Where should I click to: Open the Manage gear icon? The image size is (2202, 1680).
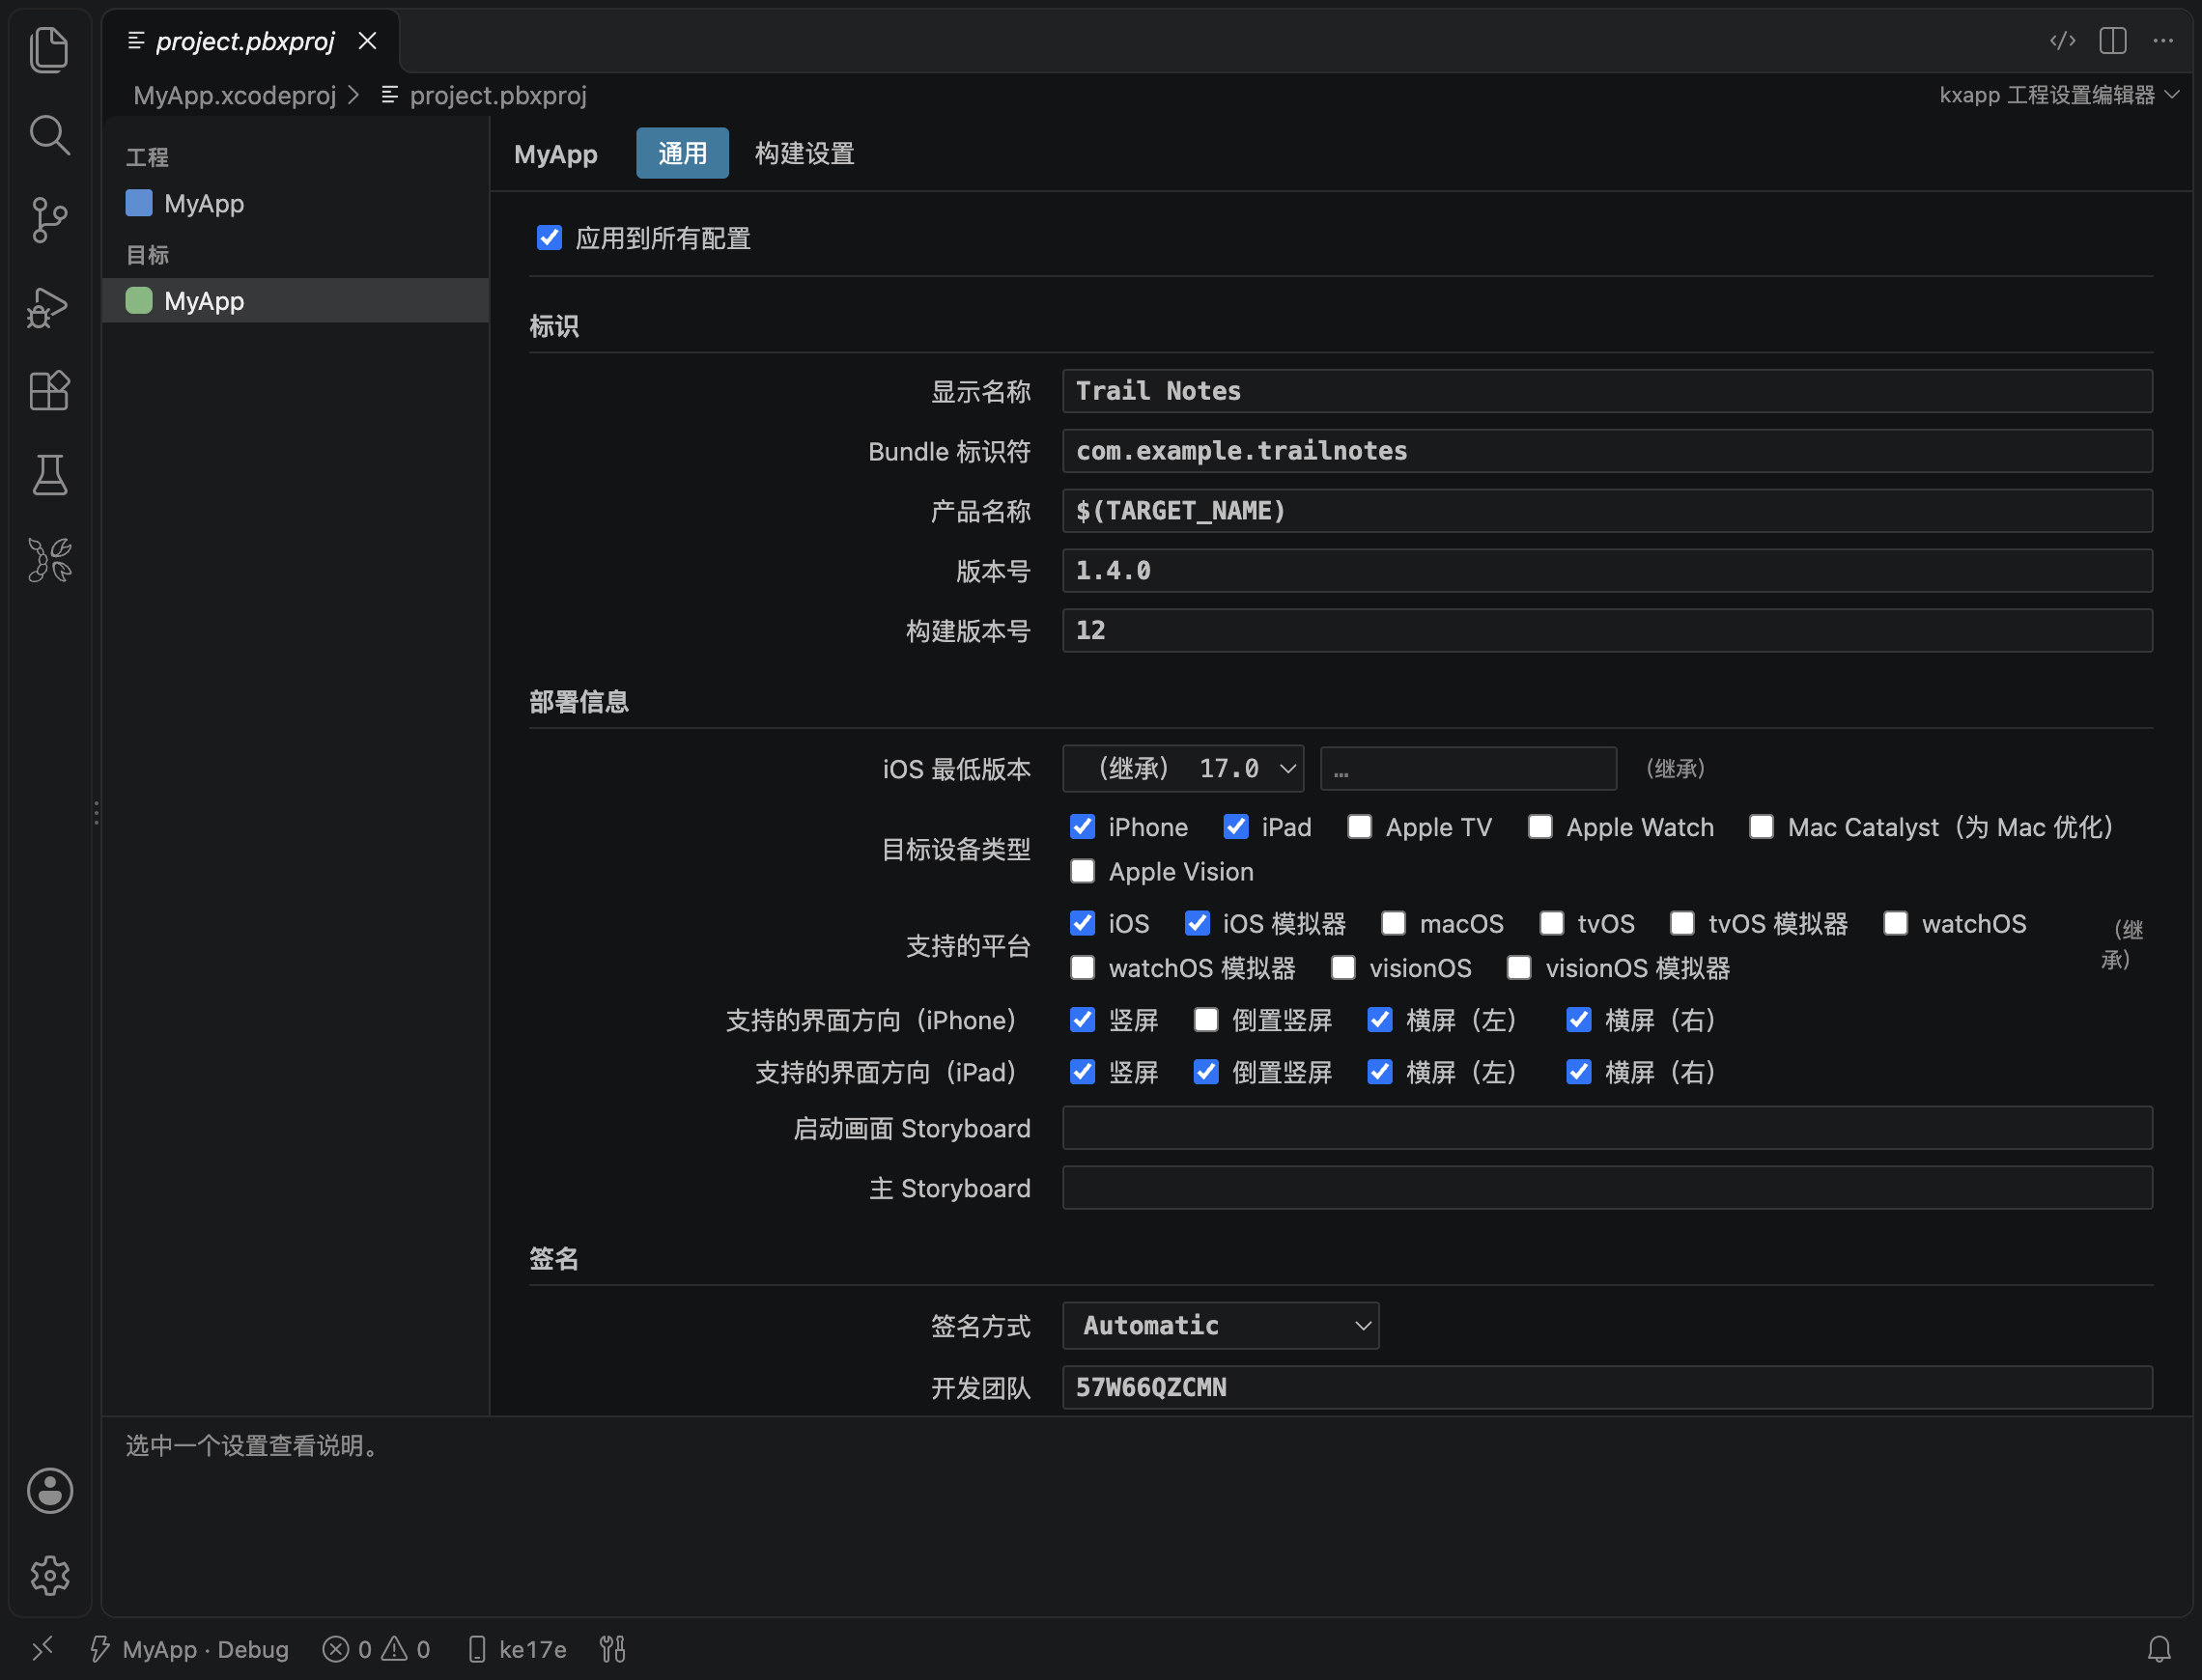[x=49, y=1575]
